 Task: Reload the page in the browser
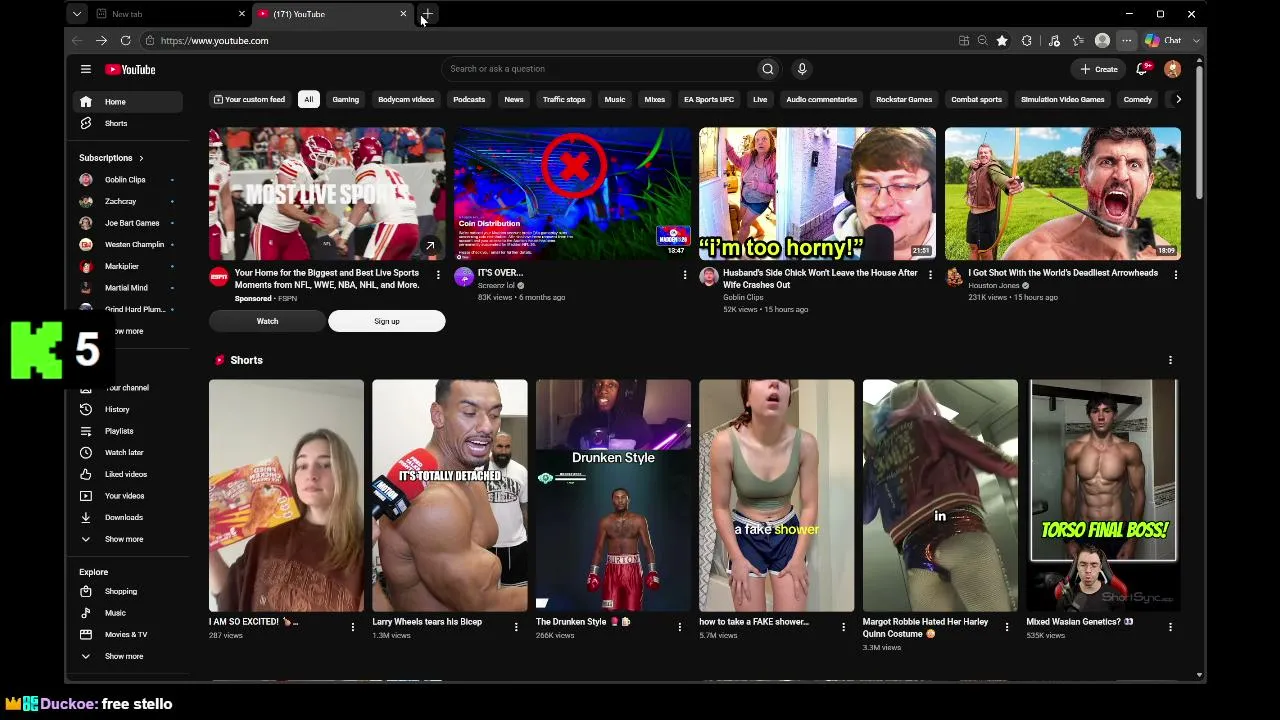[125, 41]
